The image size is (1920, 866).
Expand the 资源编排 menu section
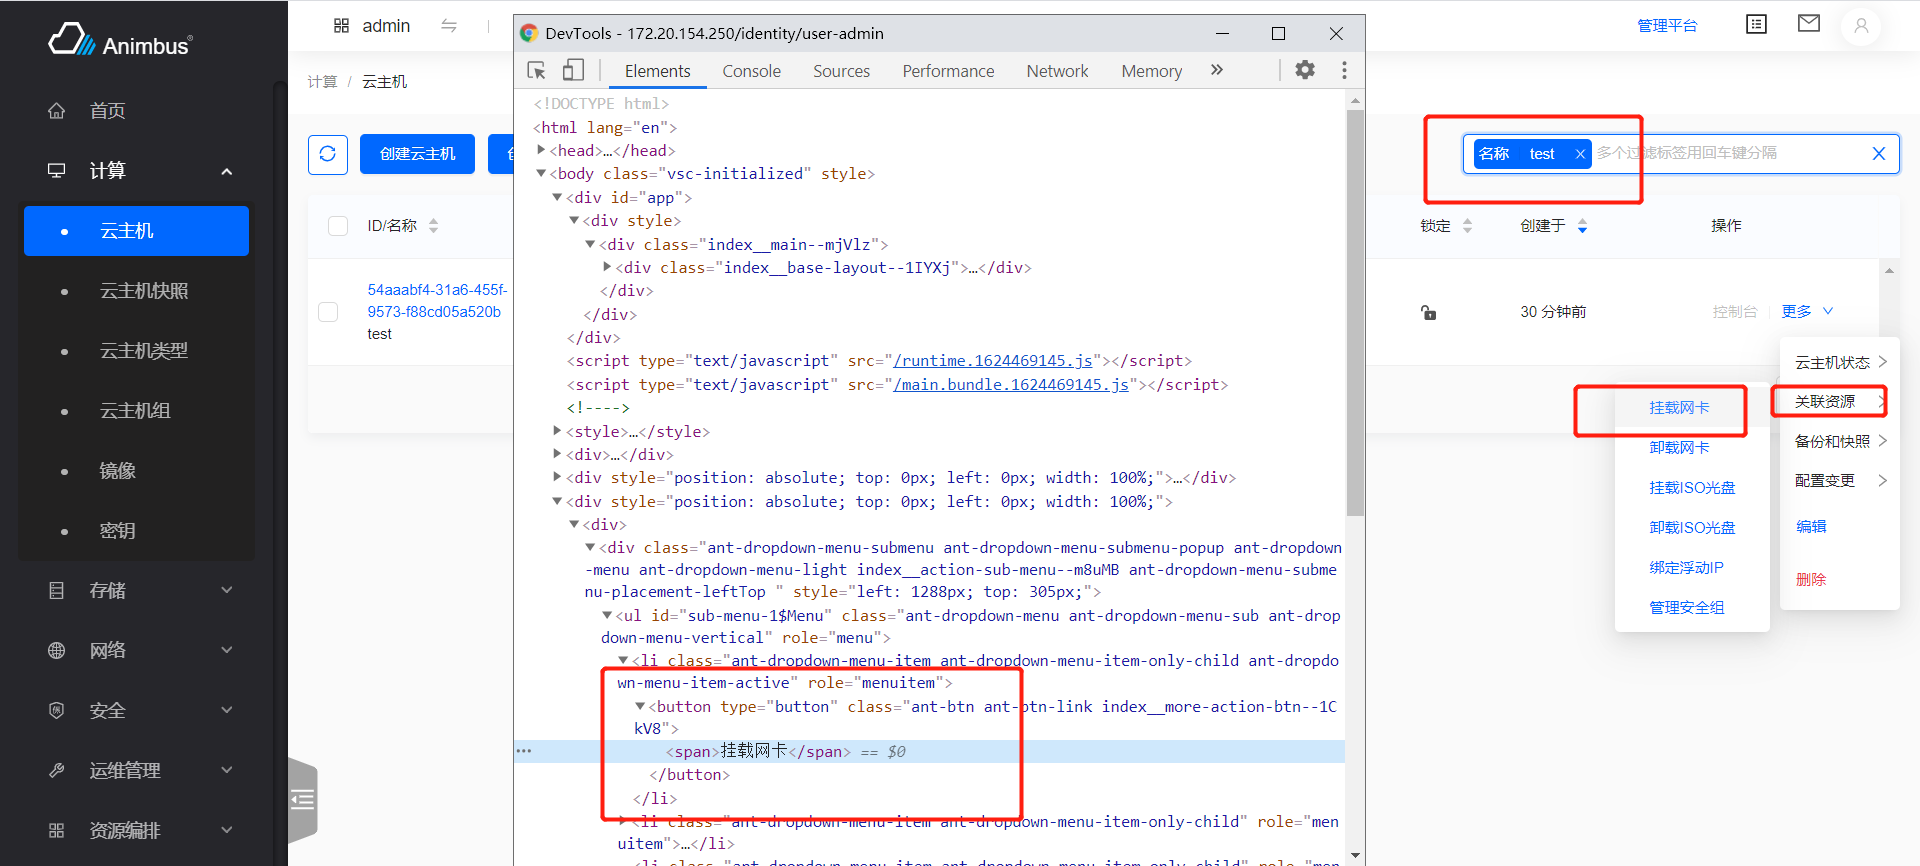(x=227, y=830)
